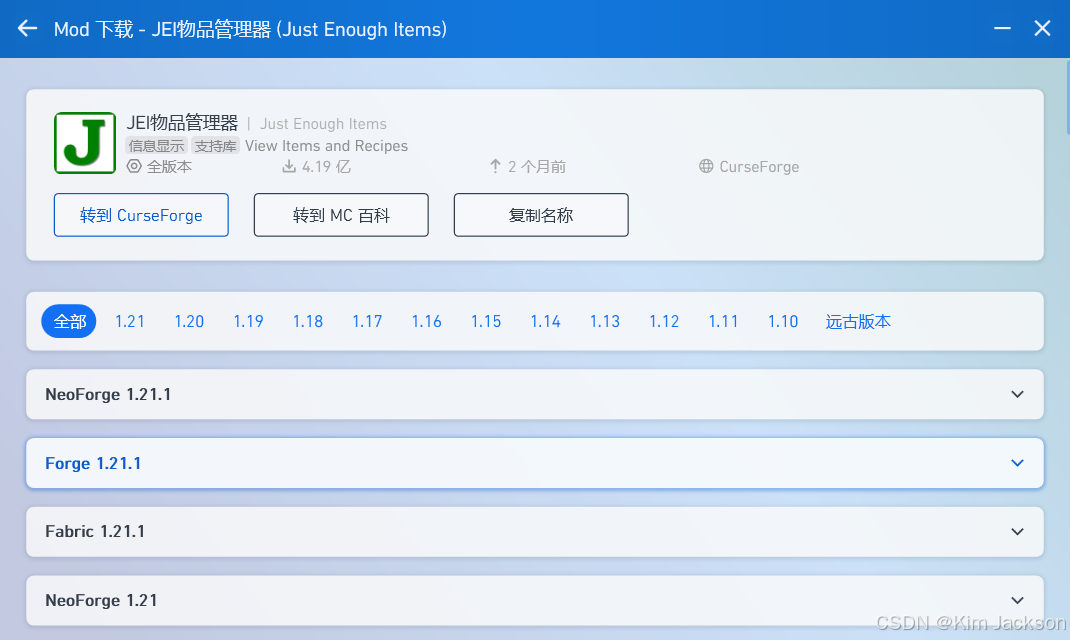
Task: Click the View Items and Recipes description
Action: tap(326, 145)
